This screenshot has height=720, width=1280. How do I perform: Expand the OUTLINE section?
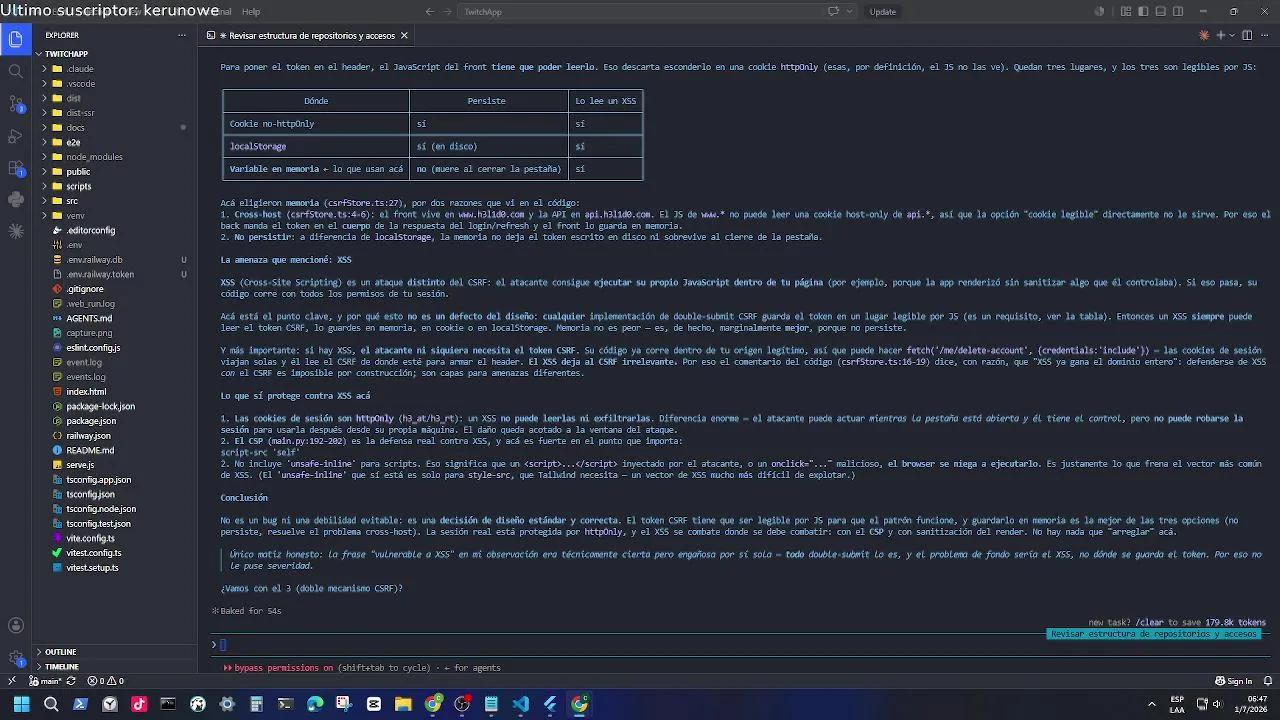point(60,652)
